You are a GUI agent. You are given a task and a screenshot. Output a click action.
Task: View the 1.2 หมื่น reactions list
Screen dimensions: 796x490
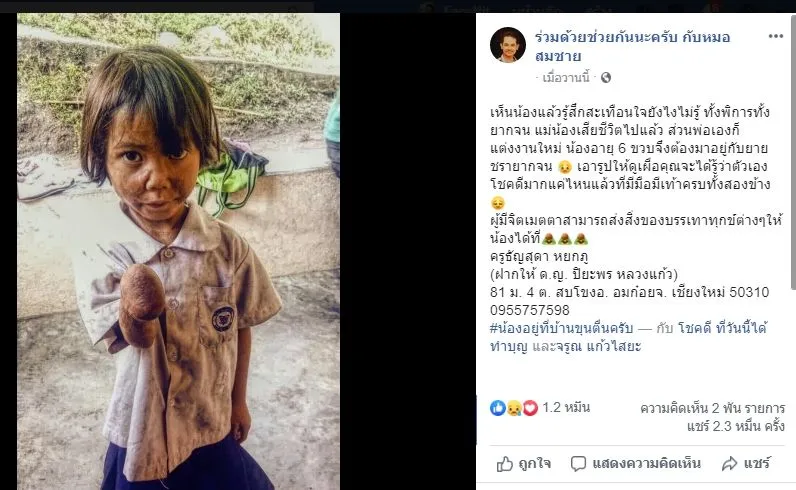[566, 407]
